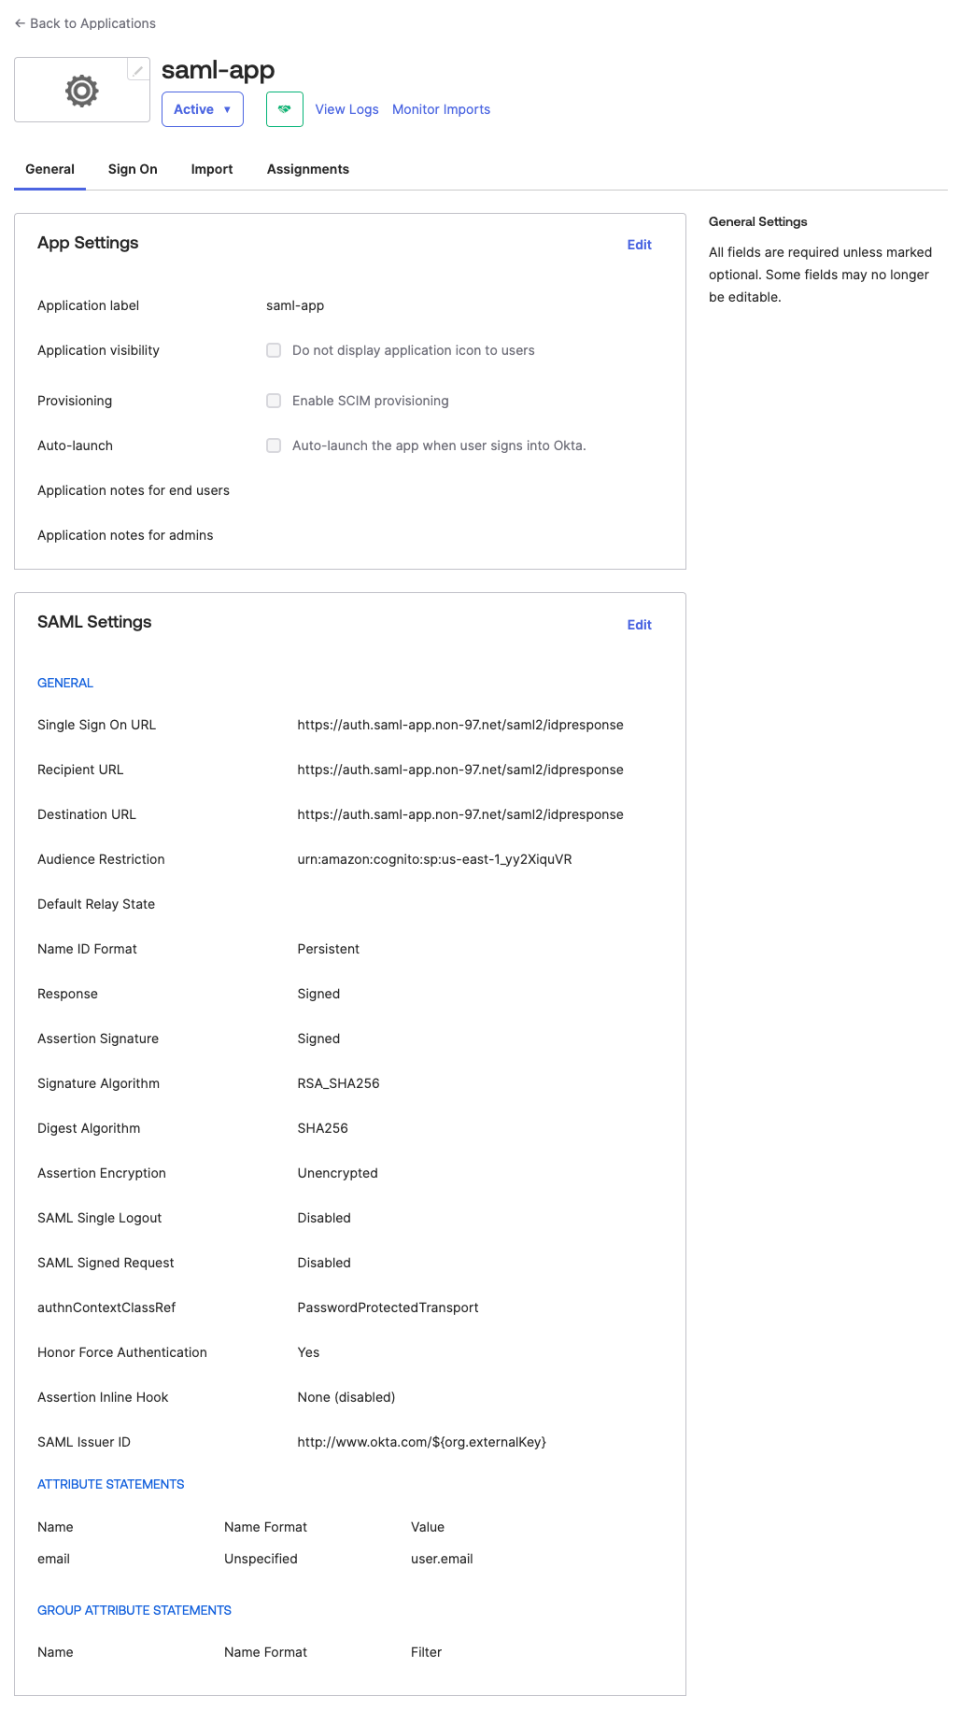Click Edit in App Settings
This screenshot has width=960, height=1710.
coord(639,244)
